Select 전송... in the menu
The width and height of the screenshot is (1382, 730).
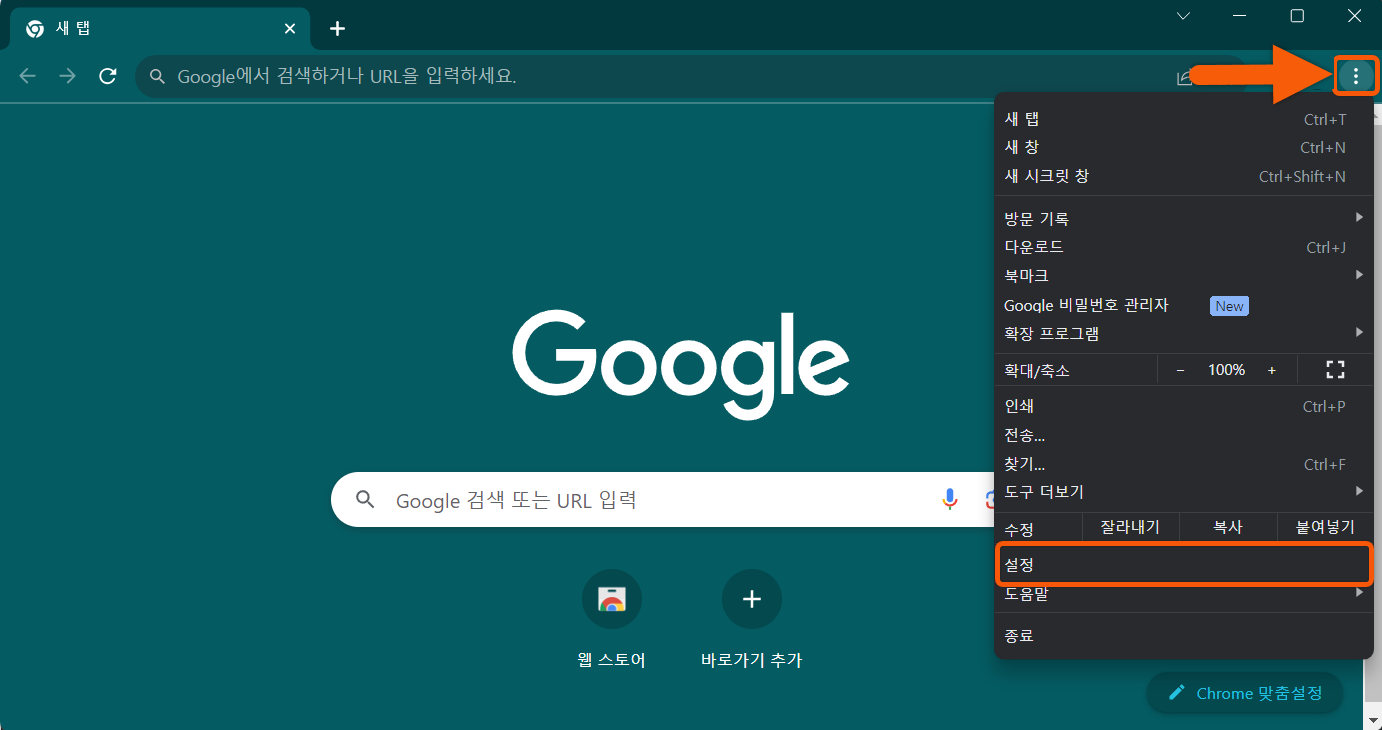(x=1184, y=435)
